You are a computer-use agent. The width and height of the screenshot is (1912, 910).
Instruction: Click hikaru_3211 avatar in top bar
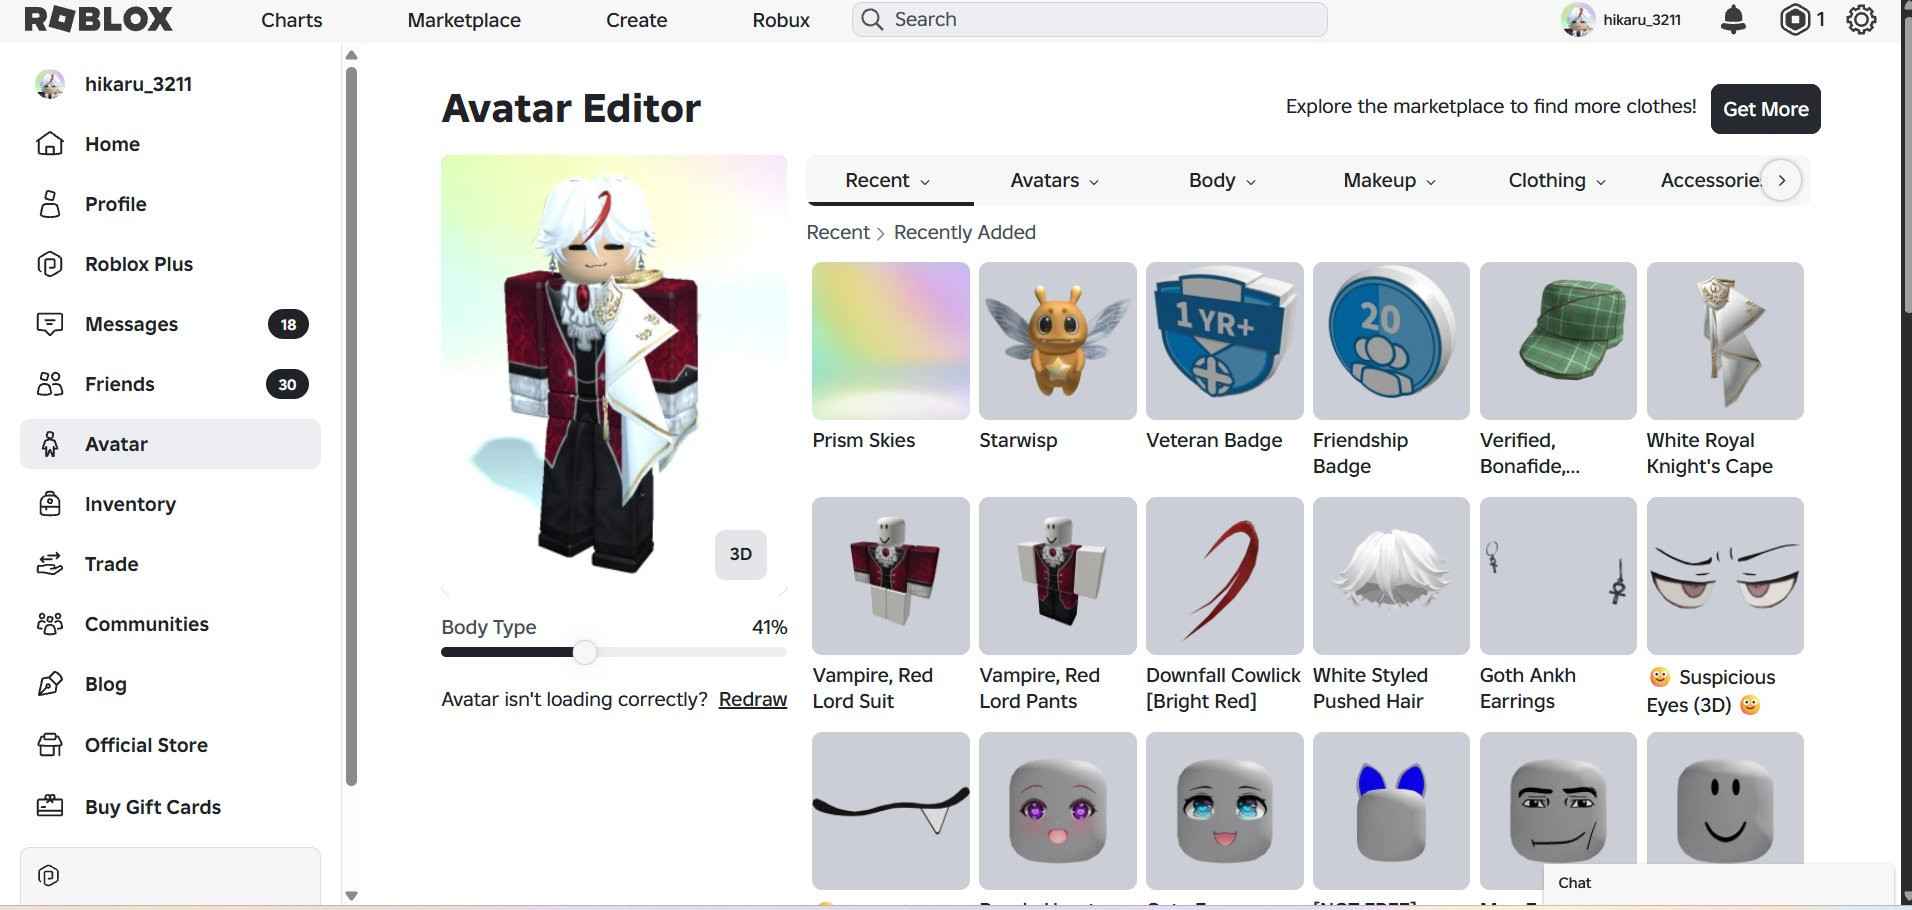click(1577, 20)
